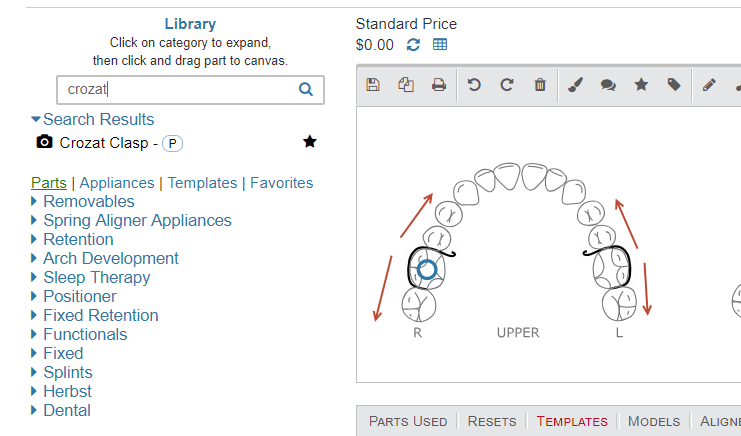
Task: Click the Favorites library link
Action: (x=281, y=183)
